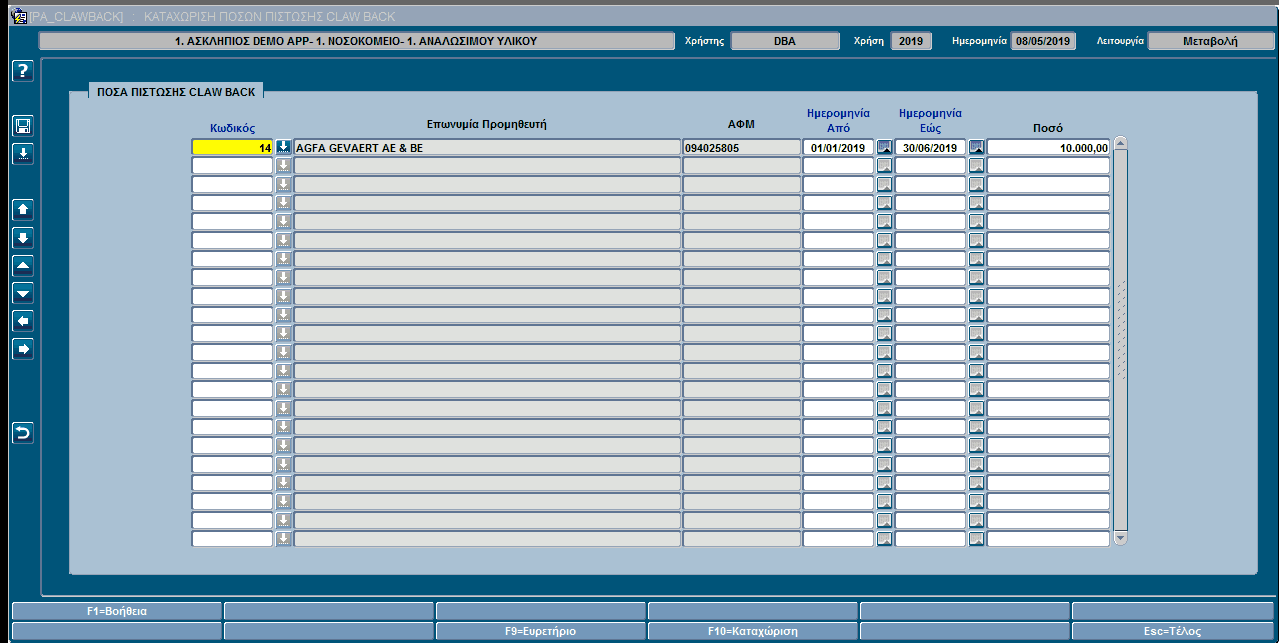Open the To-date calendar in second row

[976, 166]
